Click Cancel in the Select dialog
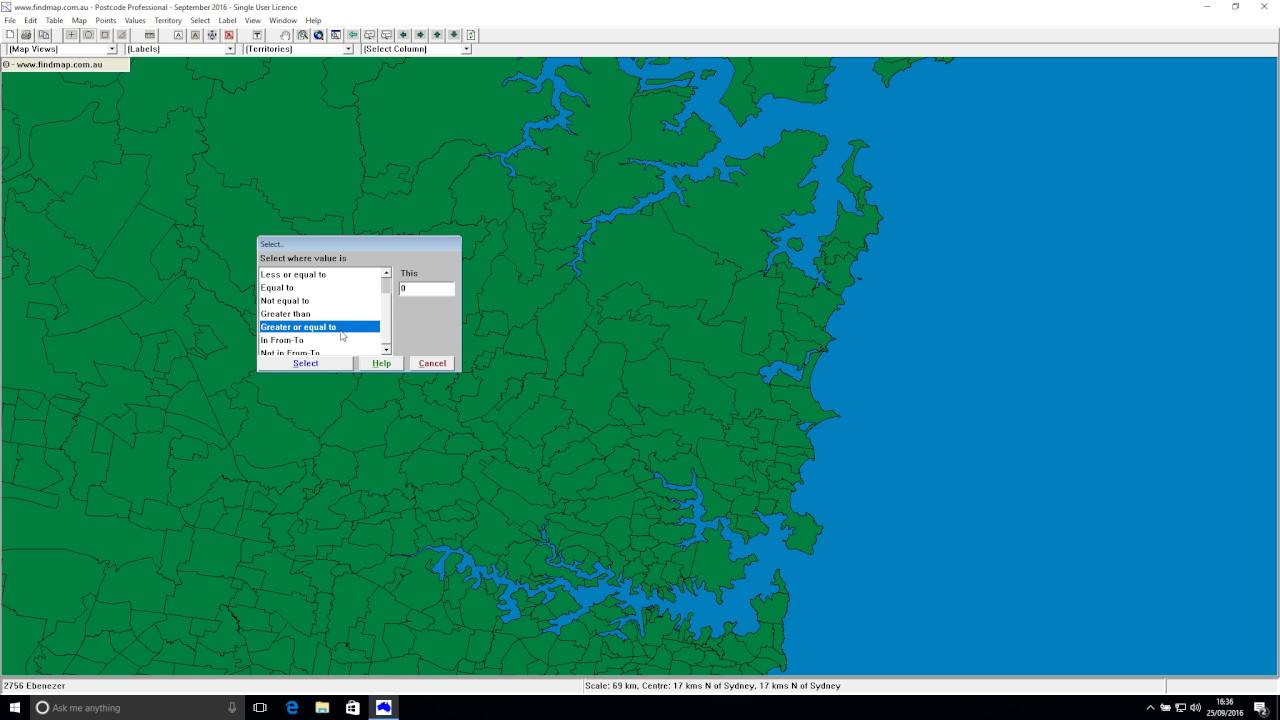Screen dimensions: 1280x720 tap(432, 363)
